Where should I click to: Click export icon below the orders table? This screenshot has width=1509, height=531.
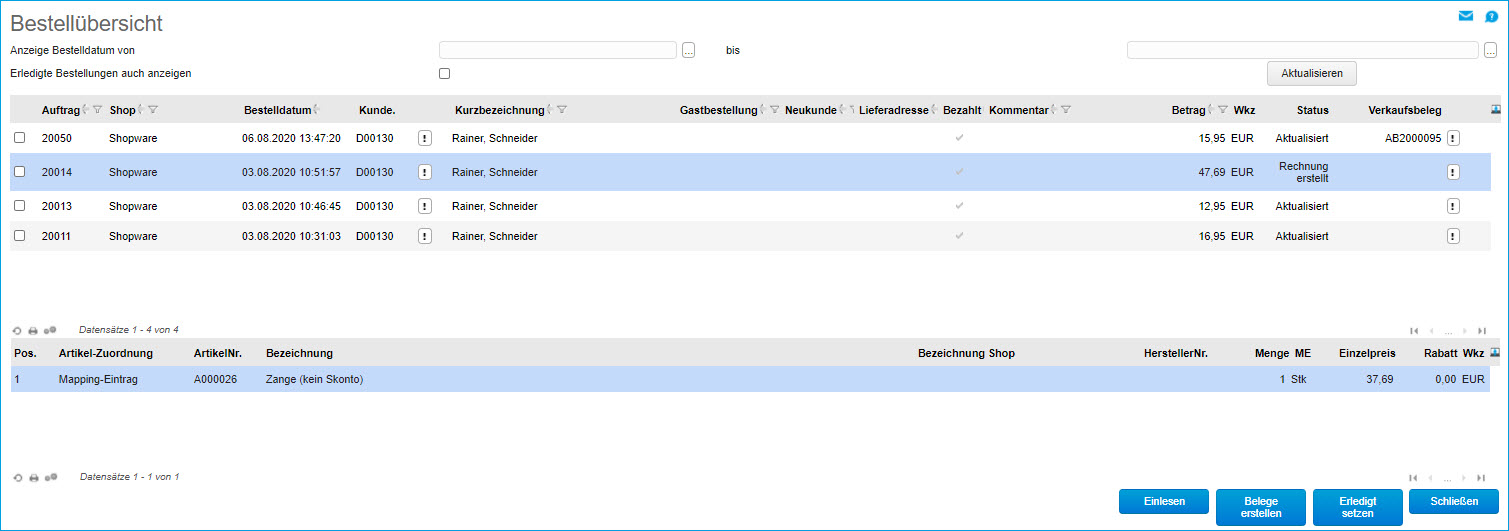click(50, 330)
